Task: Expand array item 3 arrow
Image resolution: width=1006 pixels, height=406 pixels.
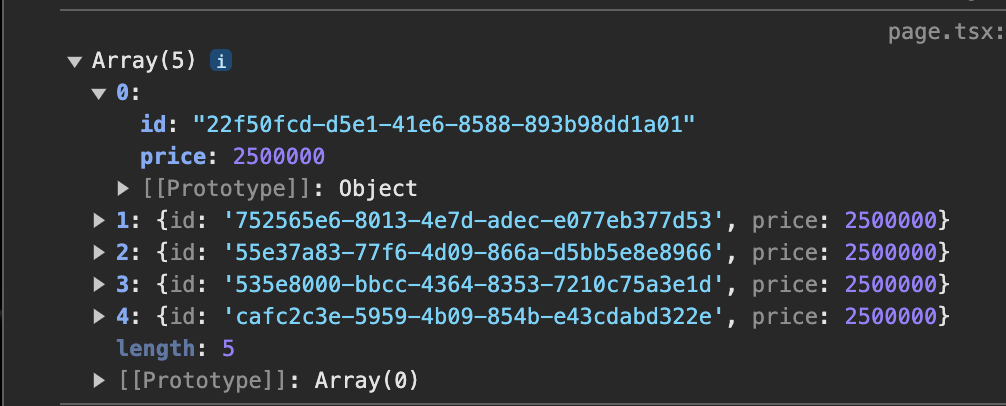Action: click(x=99, y=284)
